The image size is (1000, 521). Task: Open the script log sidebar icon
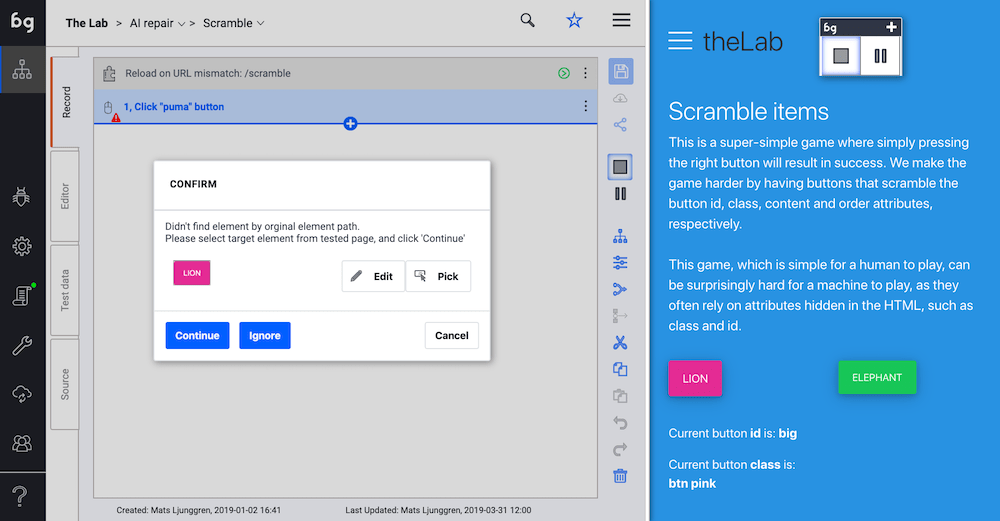click(22, 295)
